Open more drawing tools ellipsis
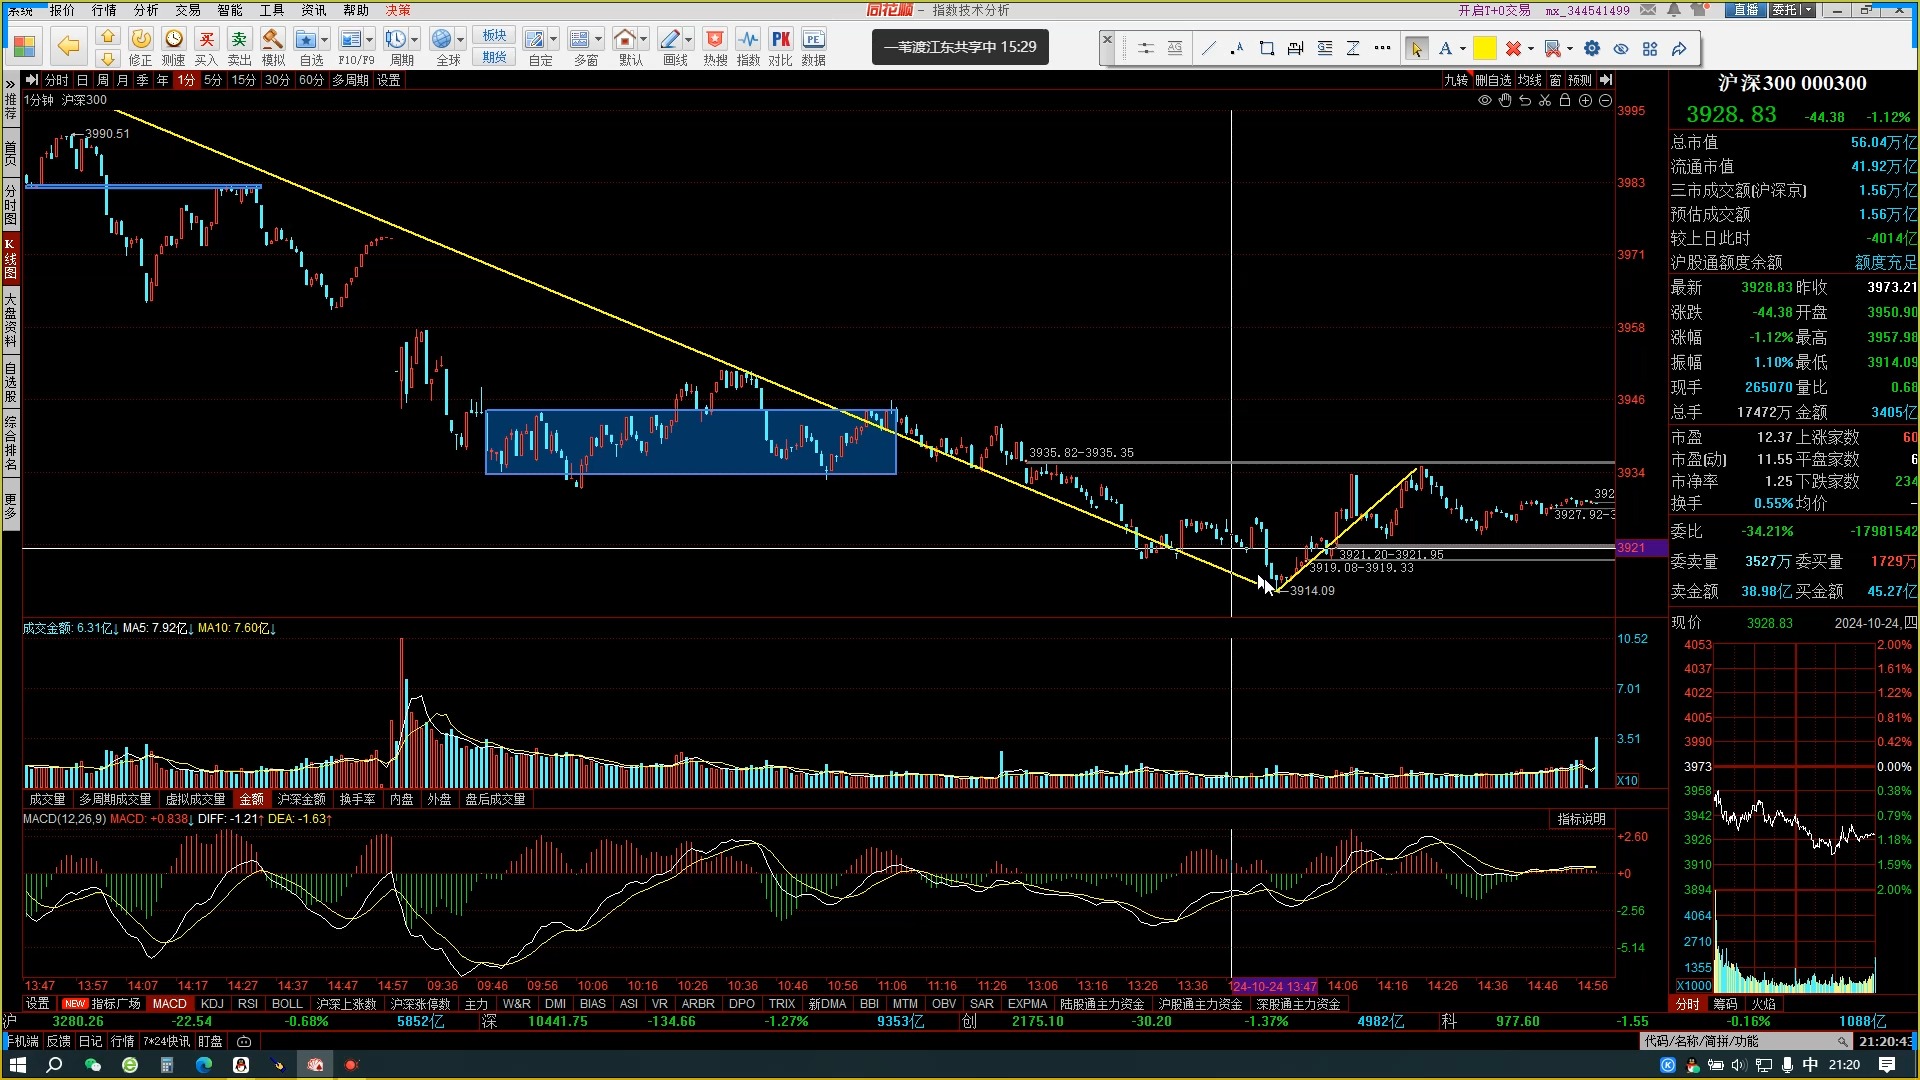 tap(1382, 48)
